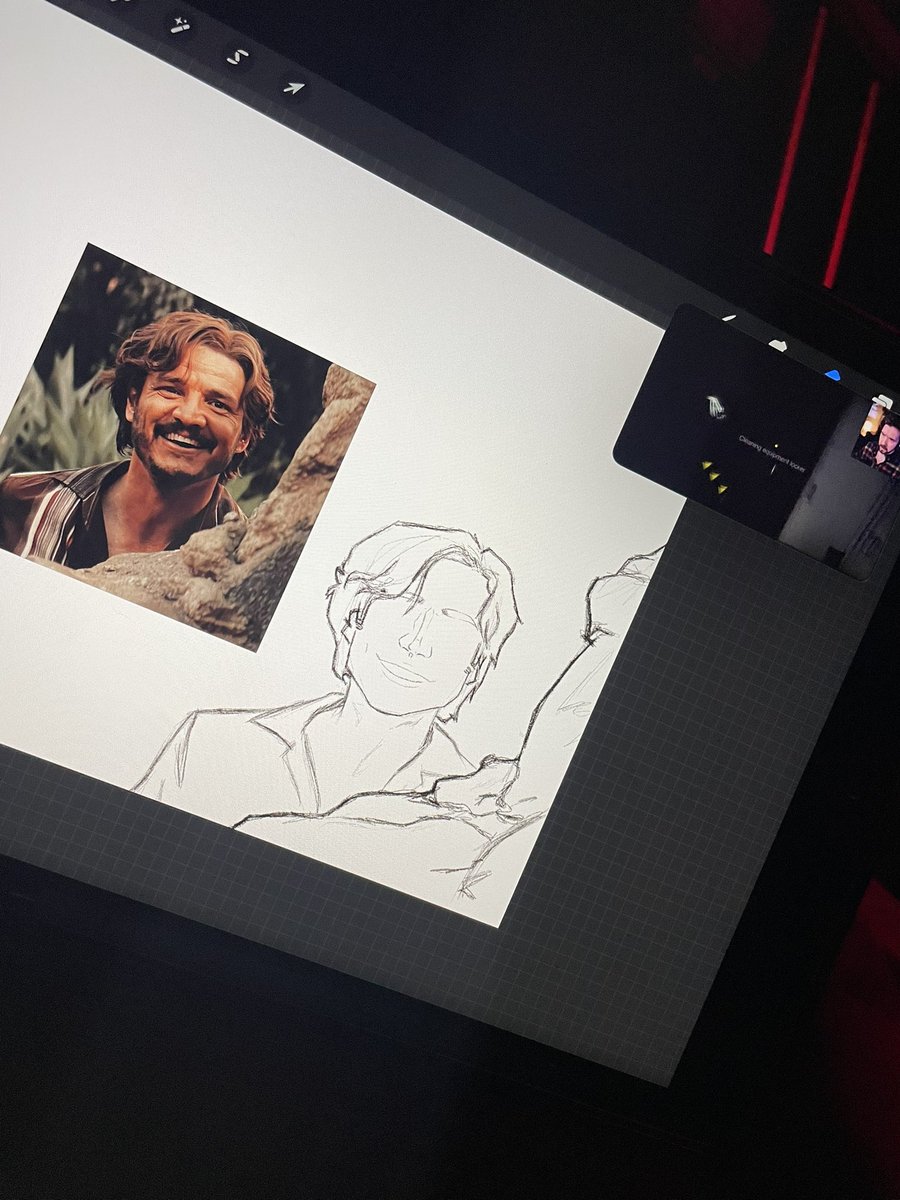
Task: Click the vertical cursor line near the locker text
Action: click(x=774, y=469)
